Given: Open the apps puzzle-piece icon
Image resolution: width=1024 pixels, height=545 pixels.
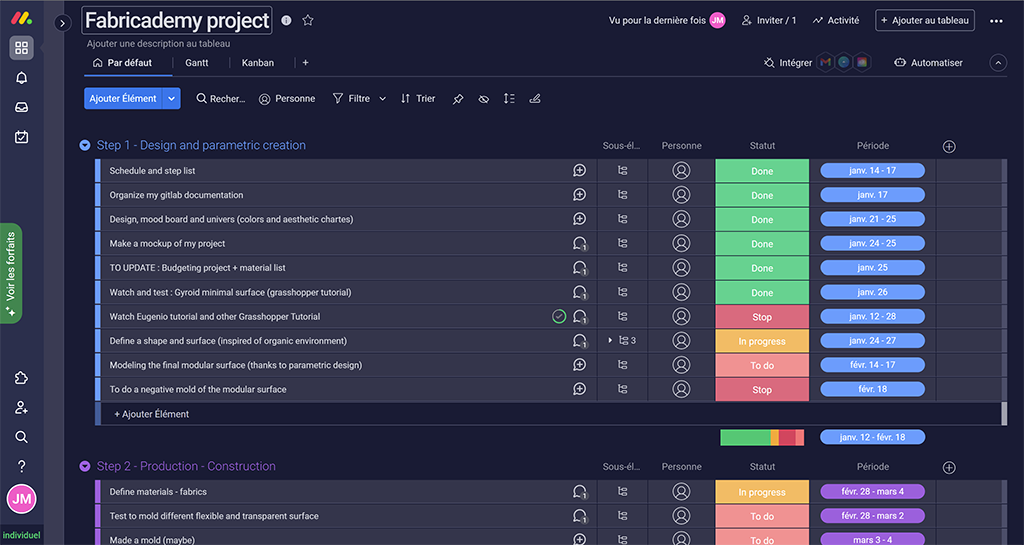Looking at the screenshot, I should (22, 378).
